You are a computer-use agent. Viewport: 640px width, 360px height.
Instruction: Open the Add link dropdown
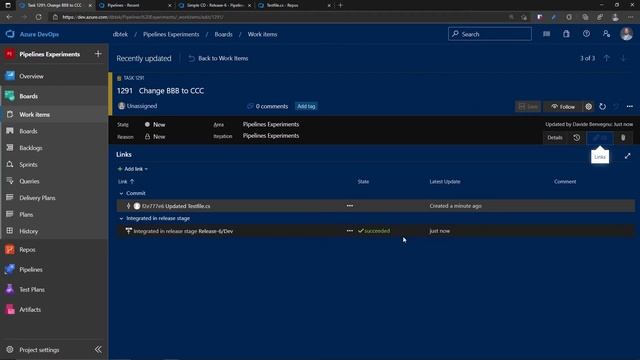(133, 169)
